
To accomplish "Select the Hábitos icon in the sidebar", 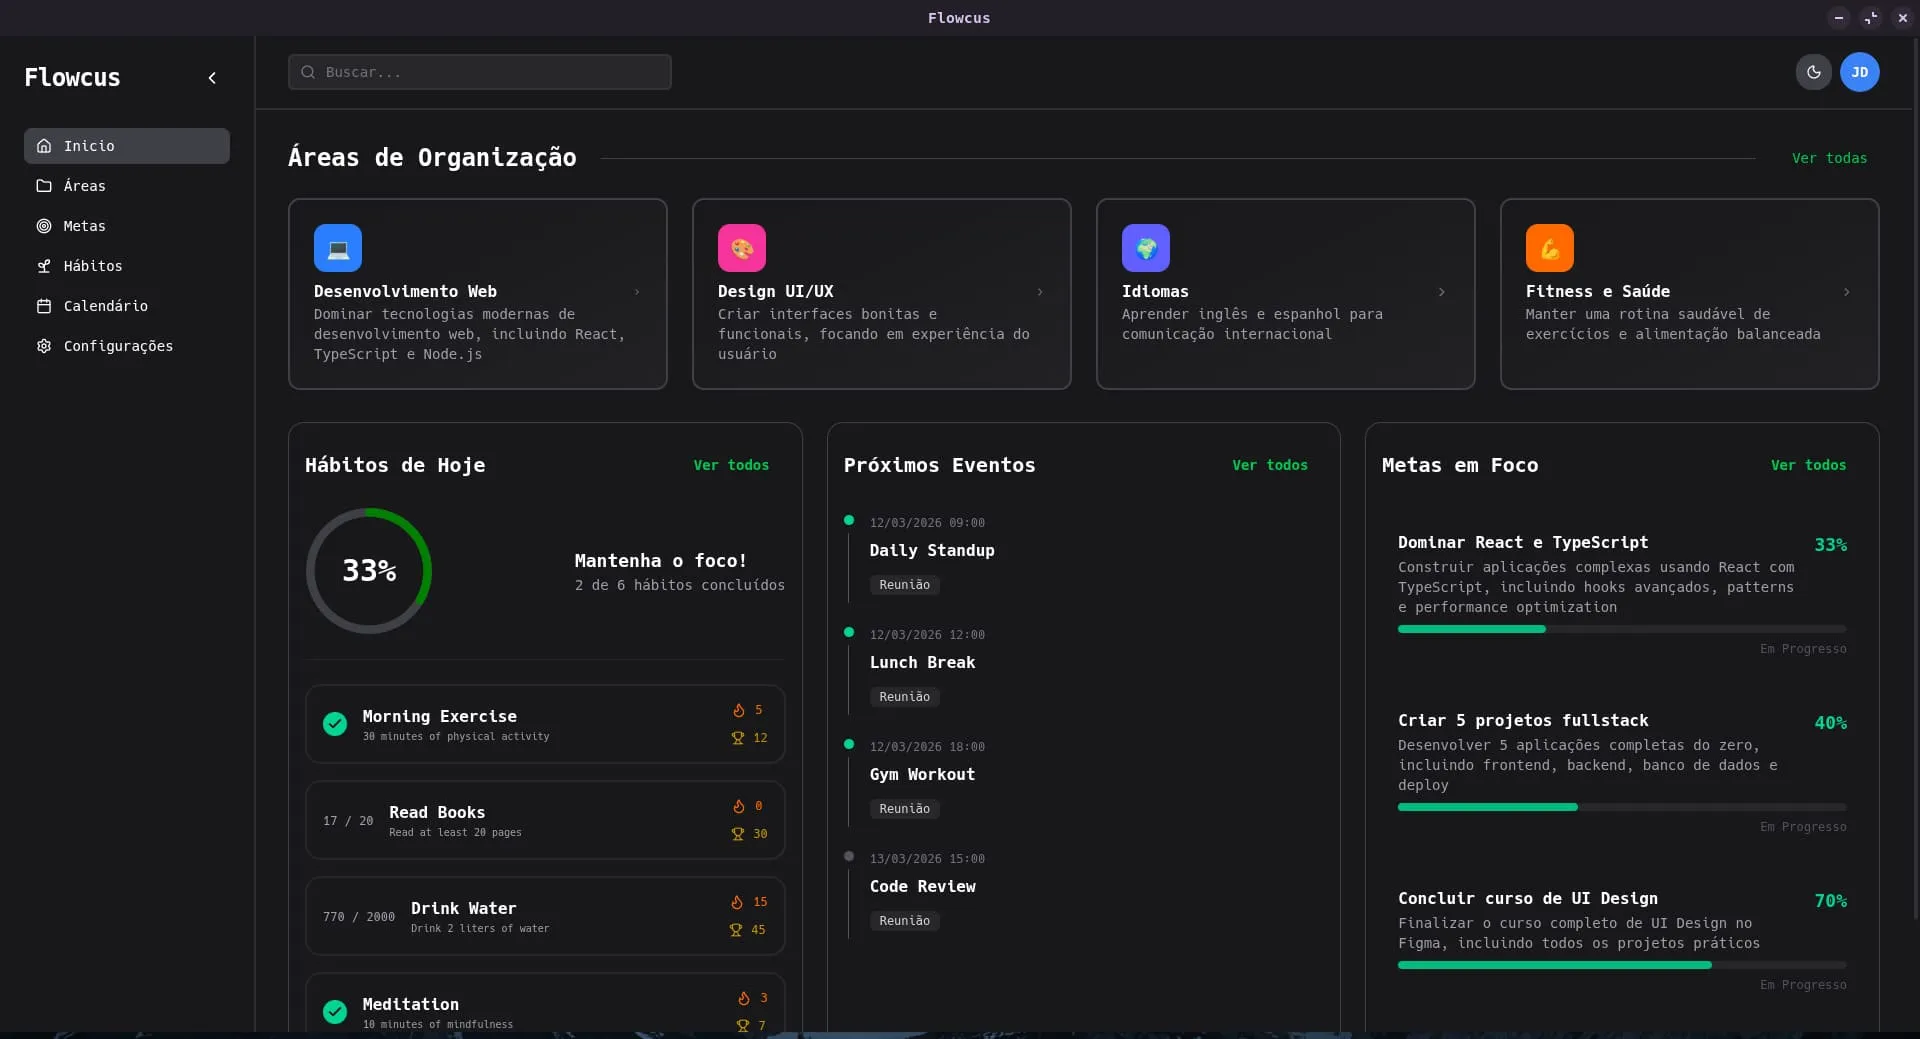I will click(44, 265).
